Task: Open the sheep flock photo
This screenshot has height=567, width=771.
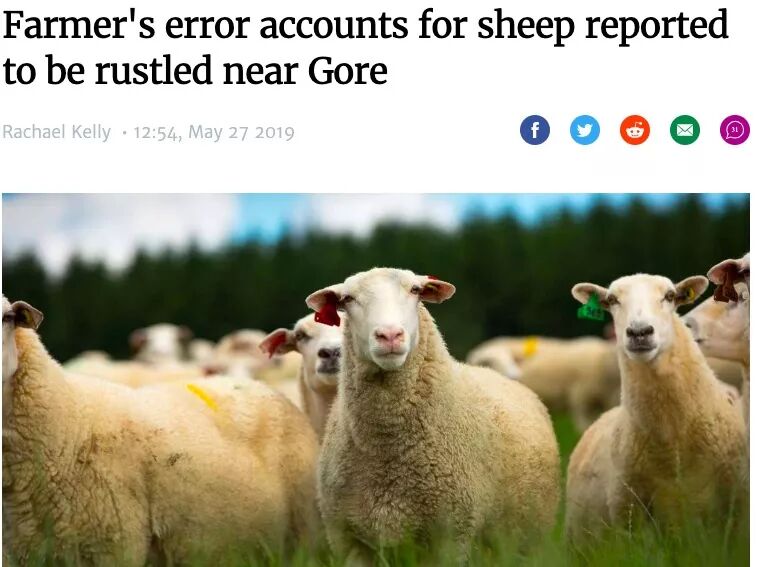Action: coord(376,380)
